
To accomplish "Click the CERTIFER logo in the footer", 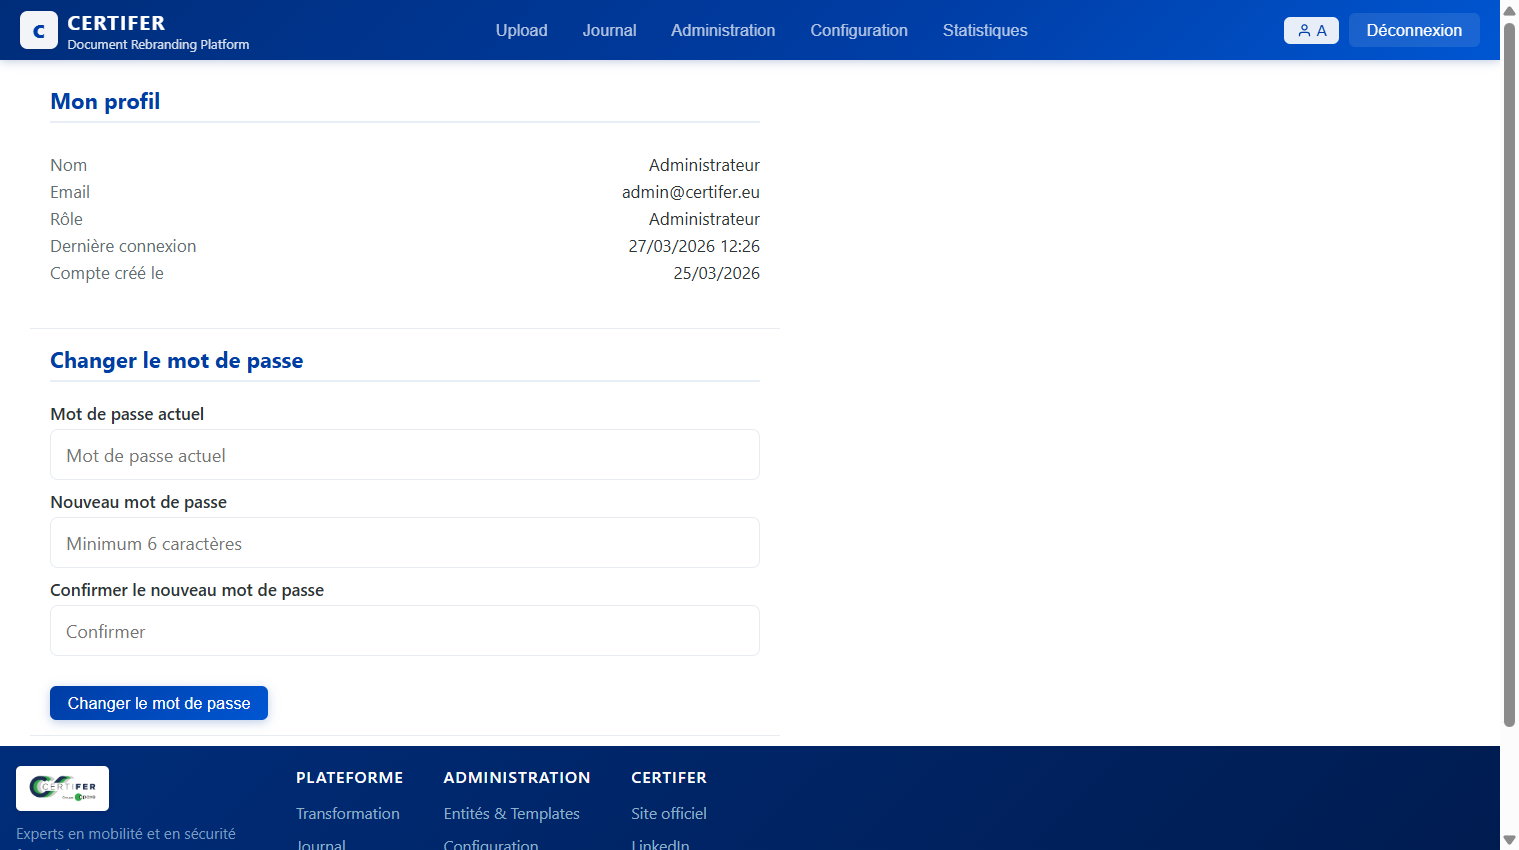I will coord(62,788).
